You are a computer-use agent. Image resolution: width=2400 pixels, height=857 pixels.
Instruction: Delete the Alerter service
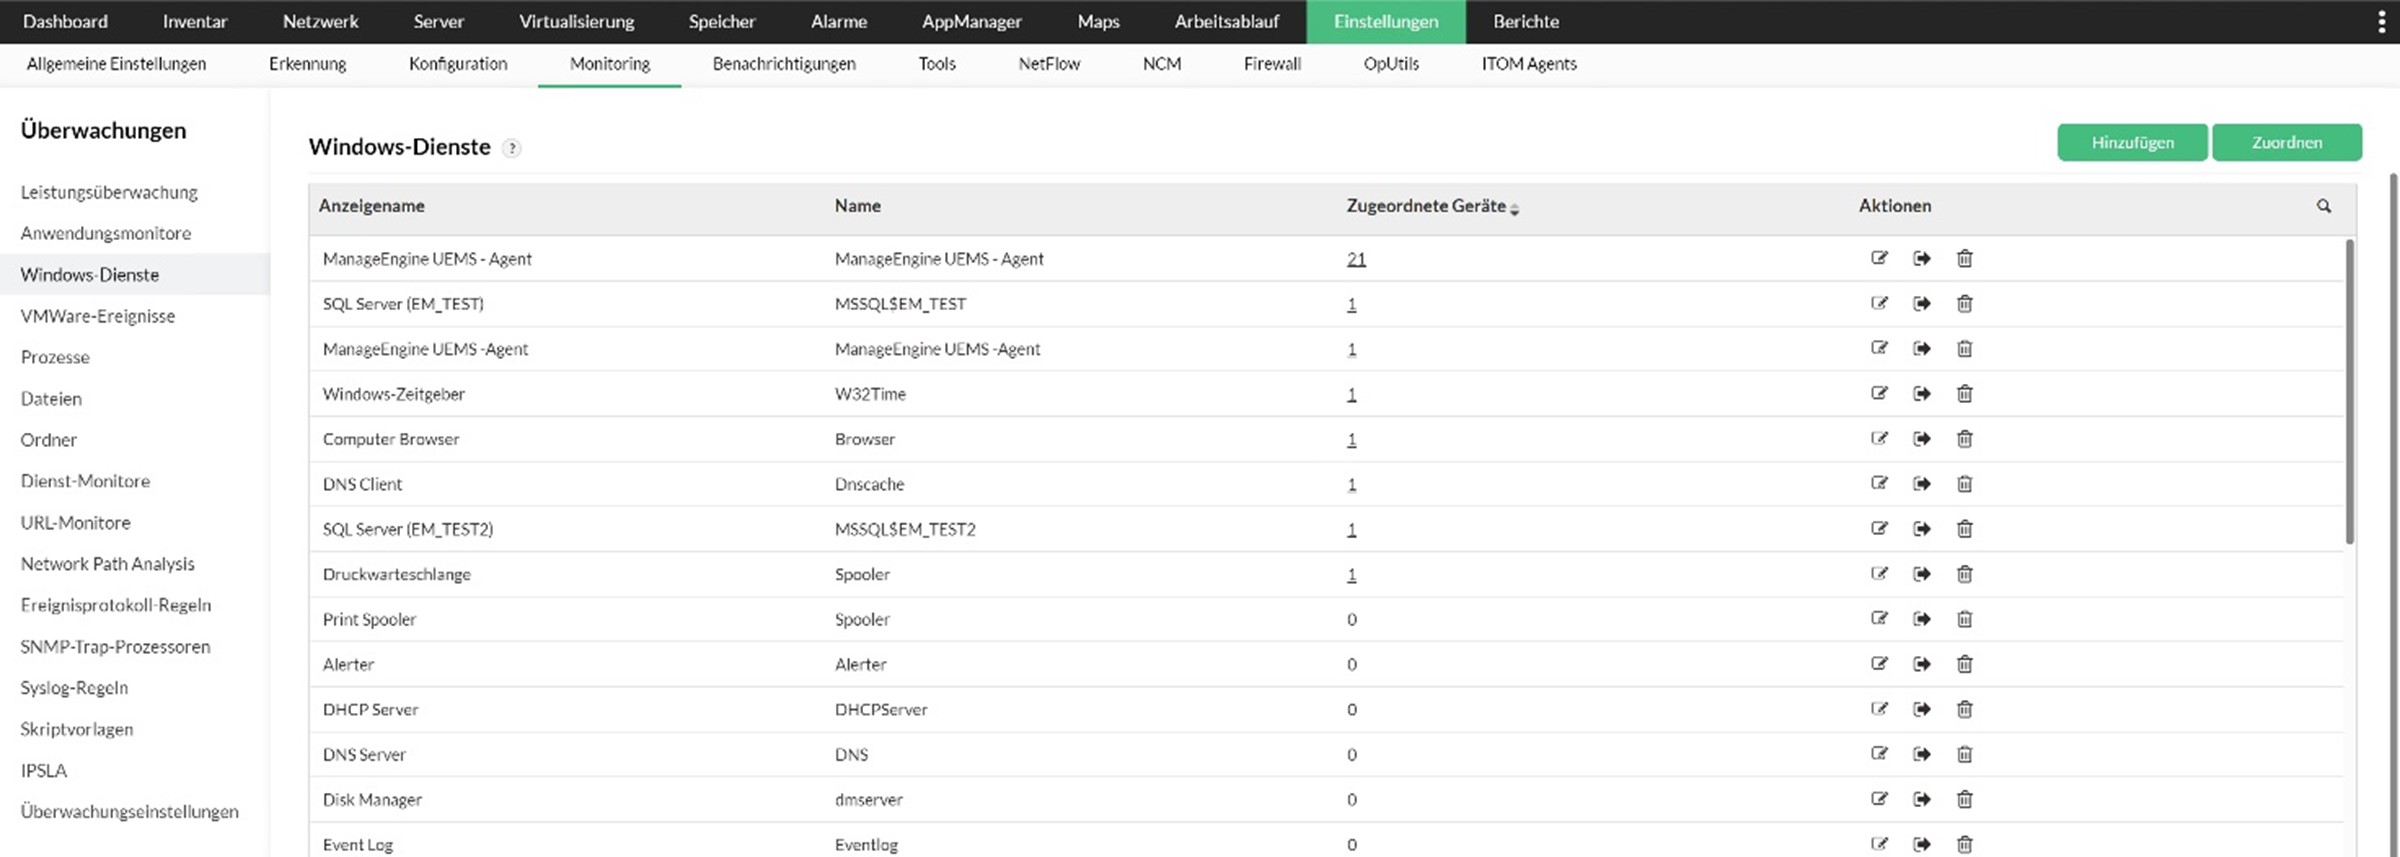(x=1964, y=663)
